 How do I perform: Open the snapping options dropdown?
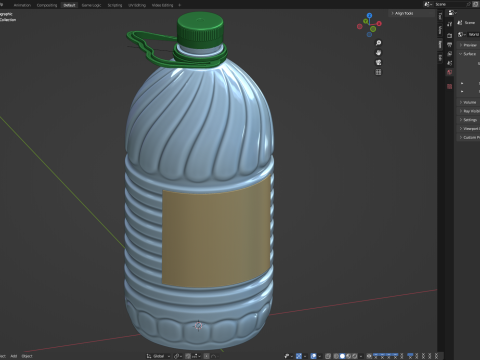pos(196,356)
